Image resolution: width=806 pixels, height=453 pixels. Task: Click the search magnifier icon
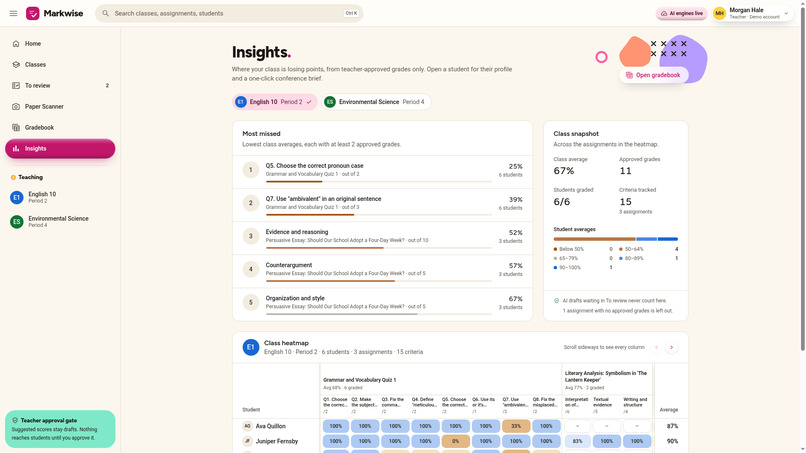[x=105, y=13]
